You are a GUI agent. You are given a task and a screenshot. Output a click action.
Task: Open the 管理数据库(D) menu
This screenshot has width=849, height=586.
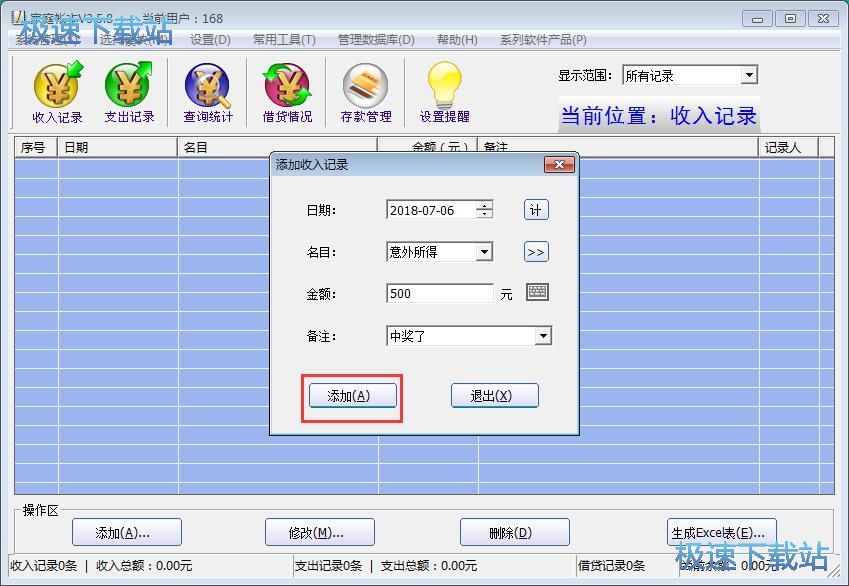(376, 40)
